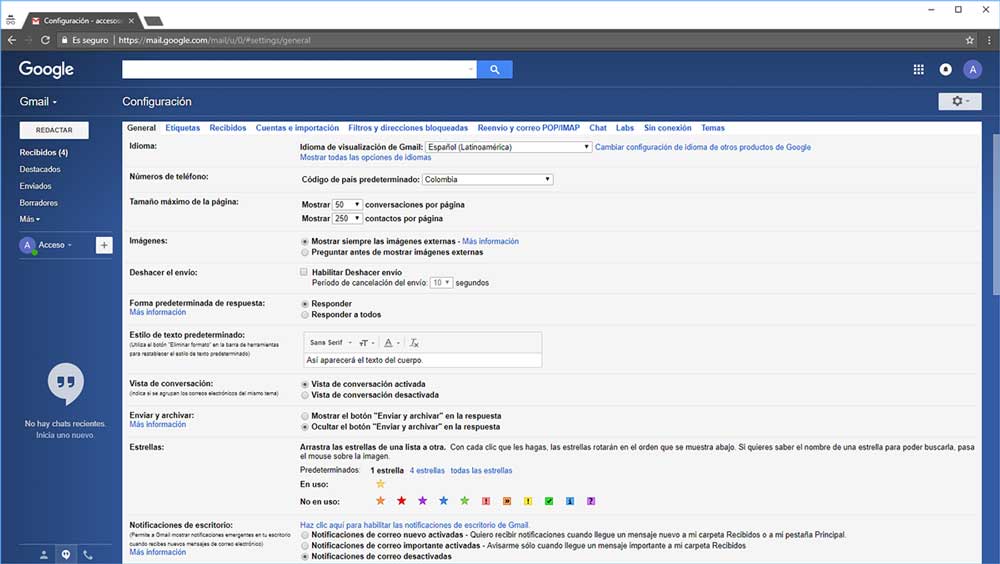This screenshot has height=564, width=1000.
Task: Select the purple star
Action: (422, 501)
